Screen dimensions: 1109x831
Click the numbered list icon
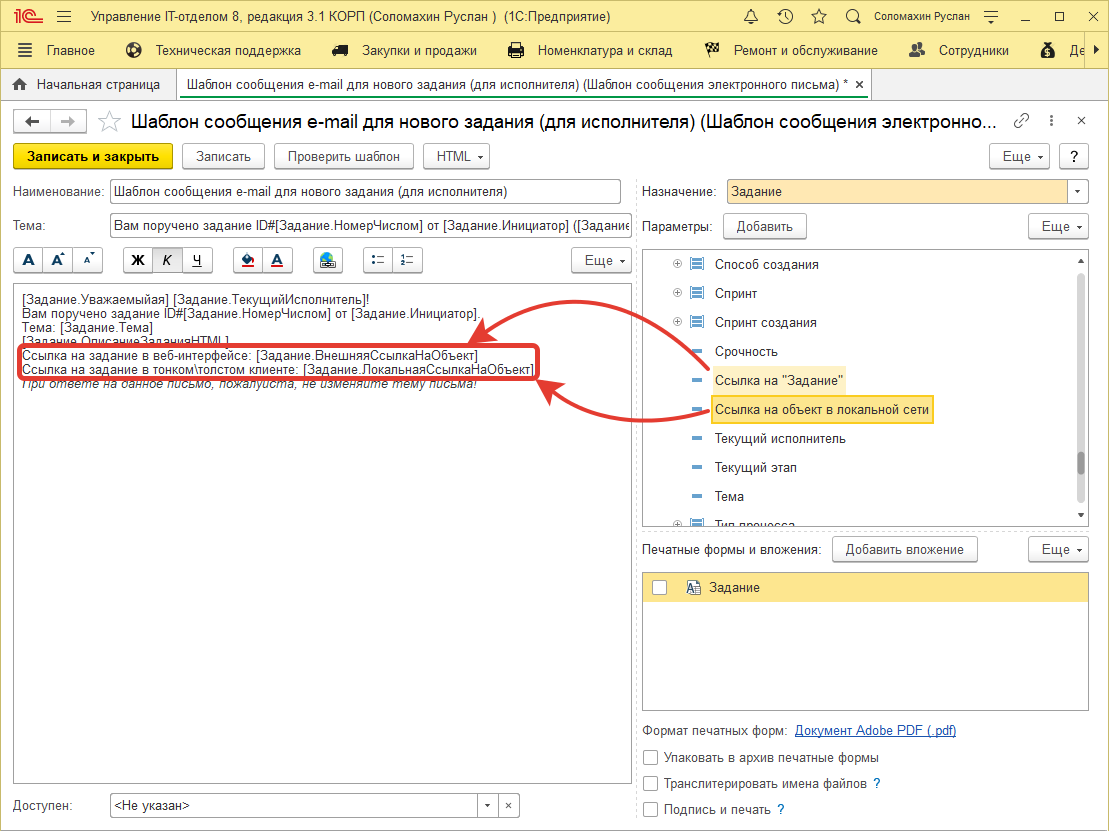[407, 260]
